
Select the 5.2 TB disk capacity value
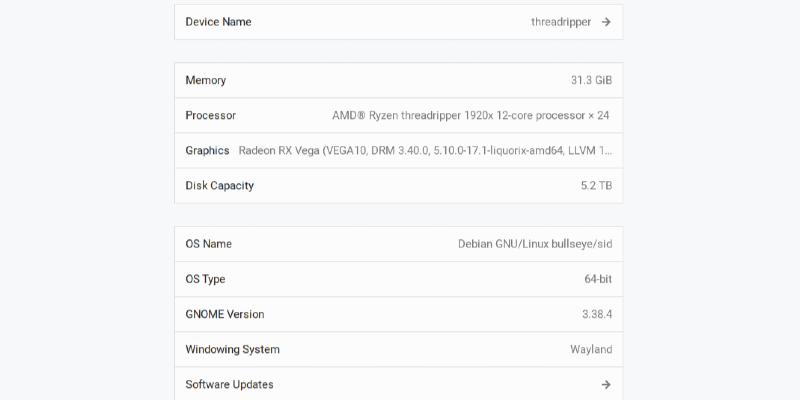pos(596,185)
